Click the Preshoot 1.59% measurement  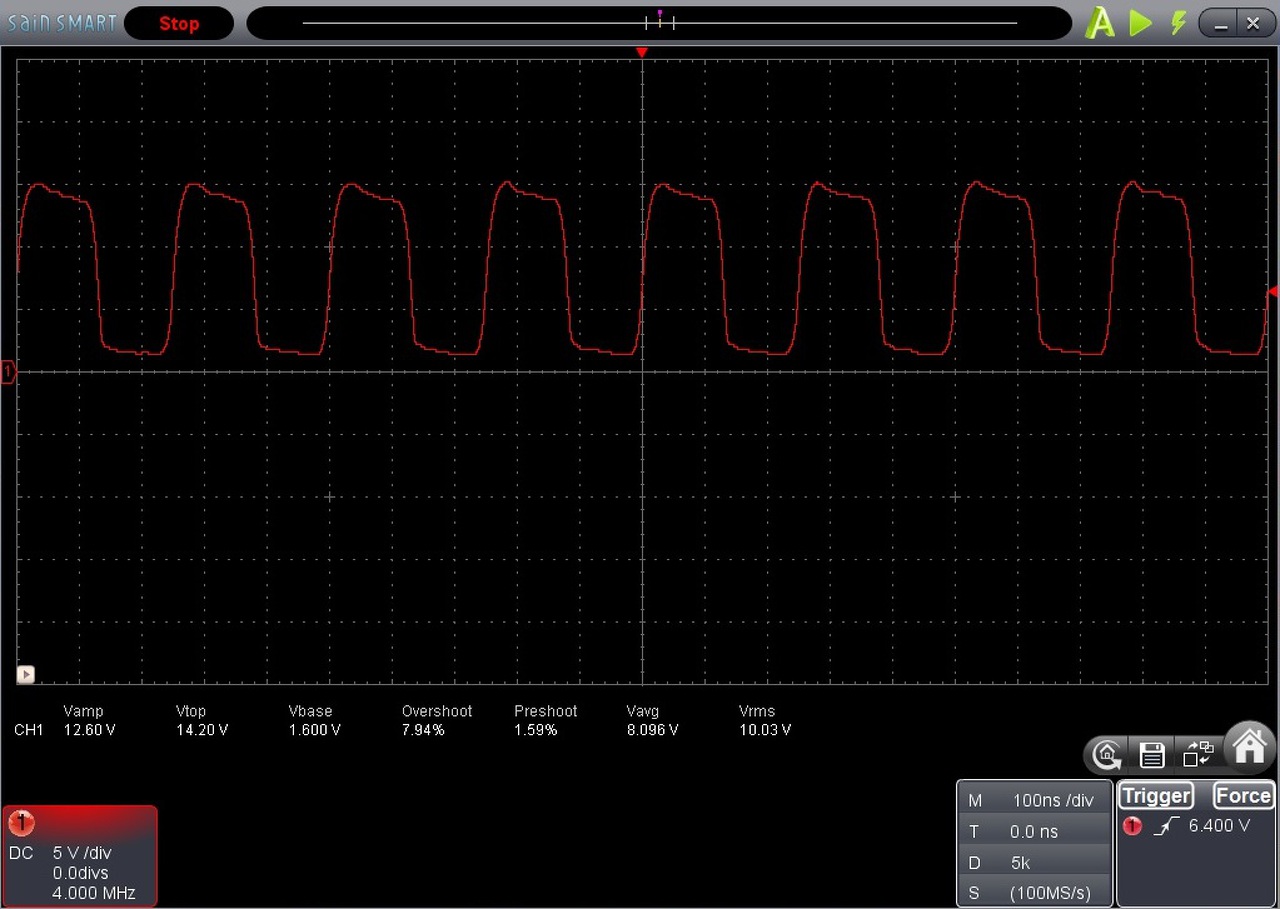pyautogui.click(x=546, y=720)
